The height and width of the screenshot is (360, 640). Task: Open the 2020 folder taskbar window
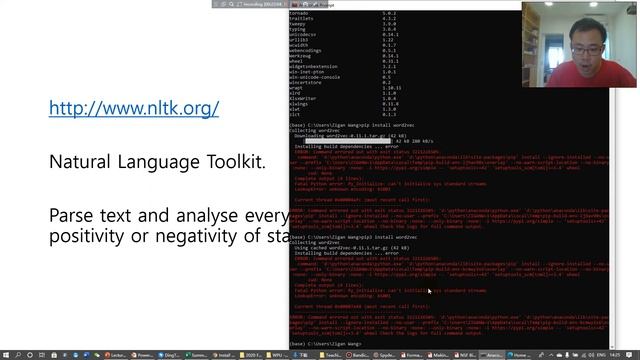(251, 355)
